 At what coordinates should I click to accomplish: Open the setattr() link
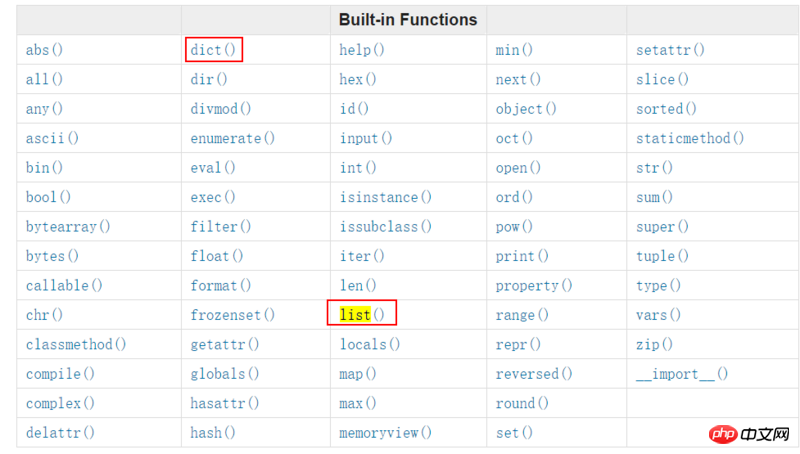670,50
